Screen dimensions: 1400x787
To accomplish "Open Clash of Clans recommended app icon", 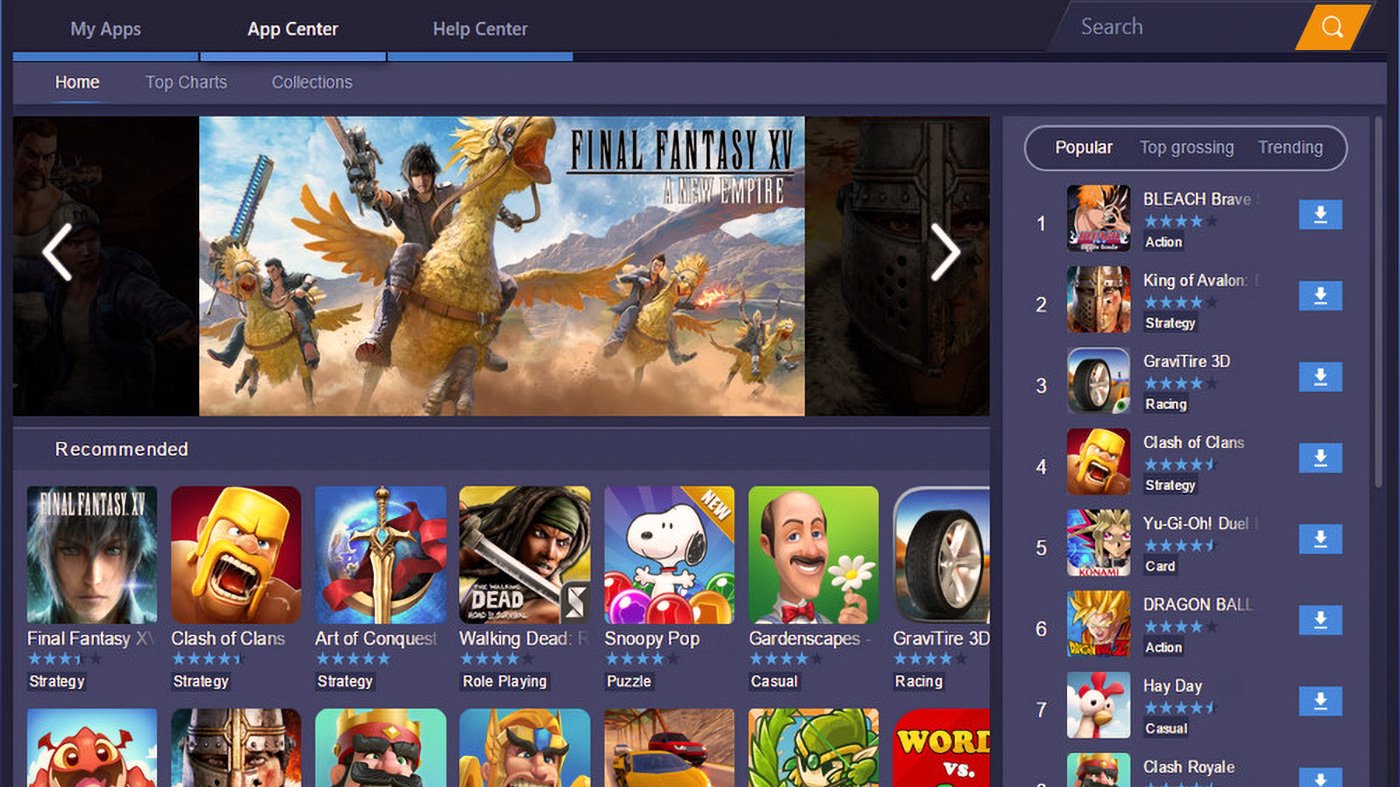I will 236,555.
